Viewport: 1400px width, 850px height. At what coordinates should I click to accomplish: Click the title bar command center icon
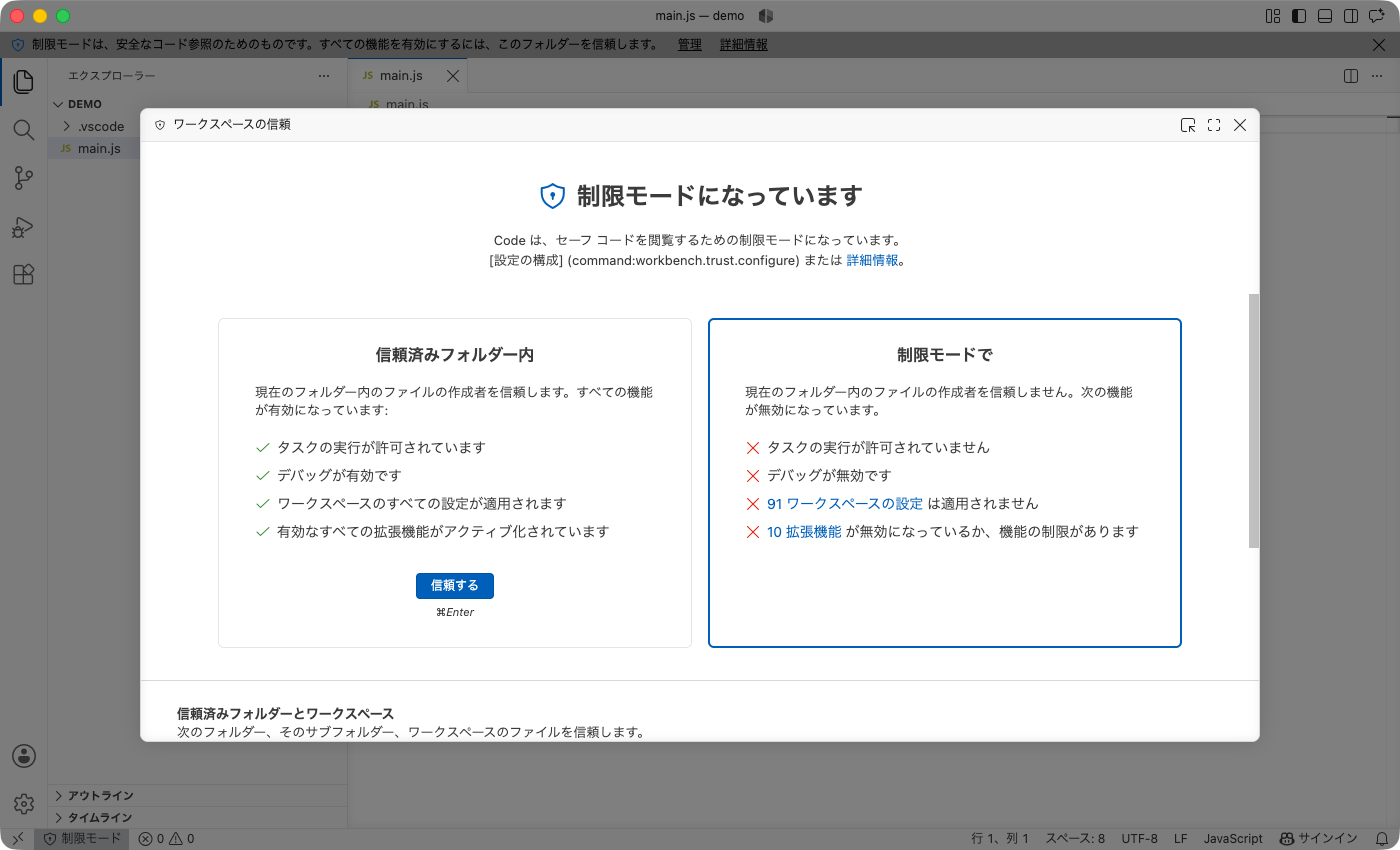pos(766,16)
